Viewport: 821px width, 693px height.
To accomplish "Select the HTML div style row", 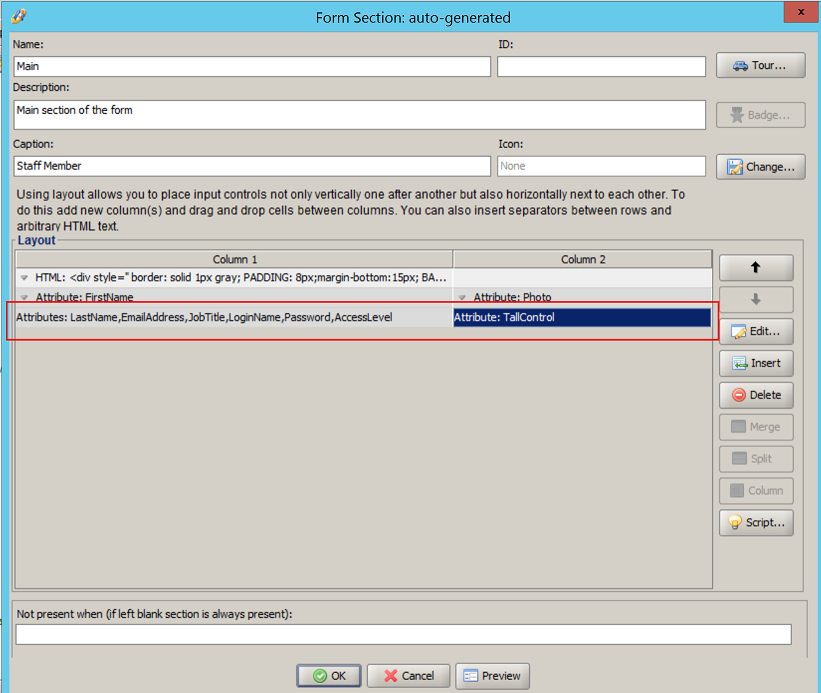I will (234, 277).
